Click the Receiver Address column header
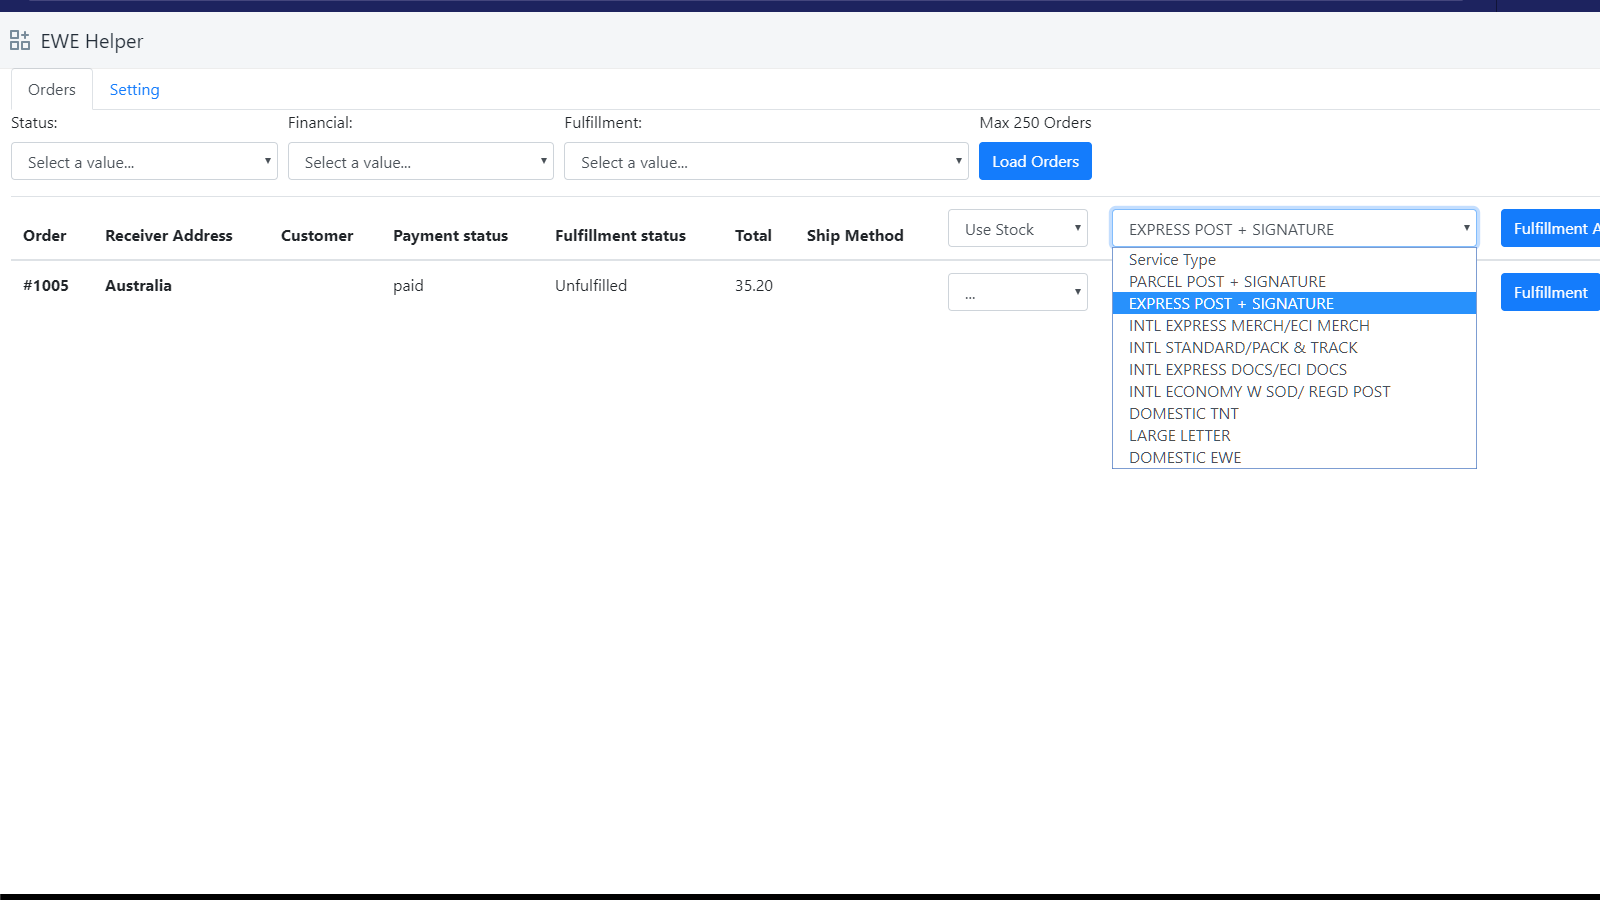1600x900 pixels. (x=169, y=235)
